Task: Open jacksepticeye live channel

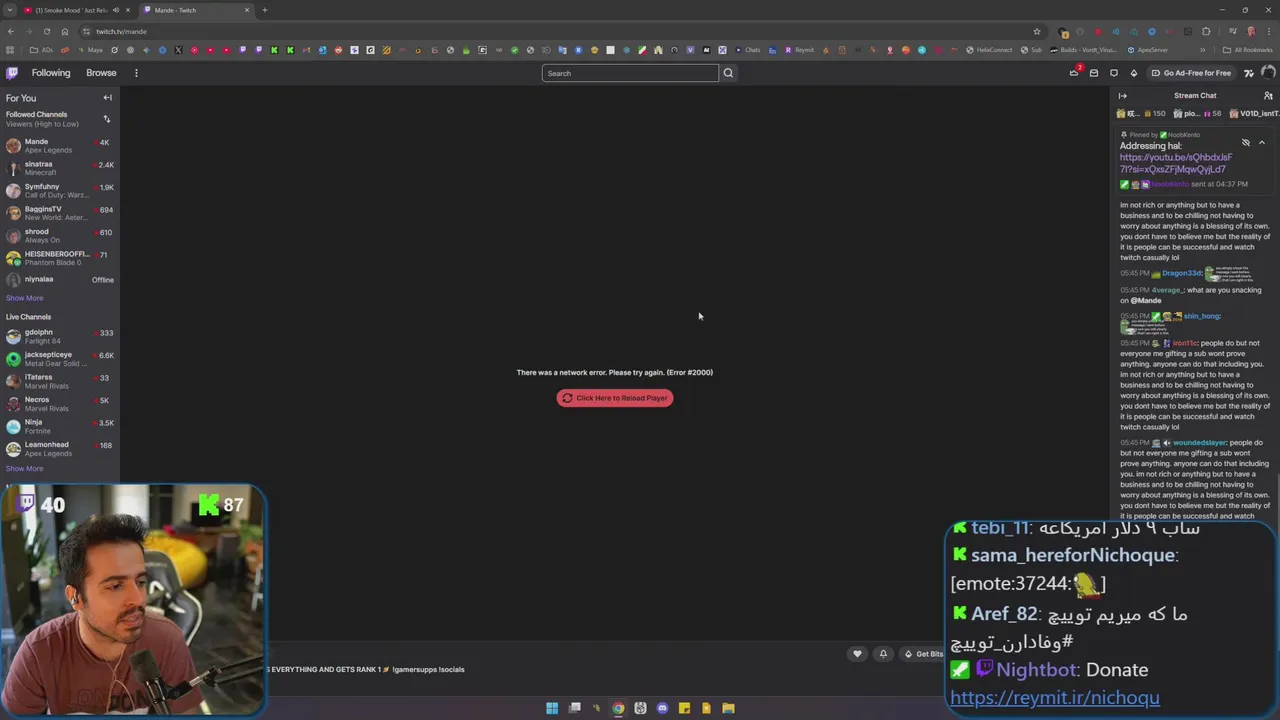Action: pyautogui.click(x=60, y=359)
